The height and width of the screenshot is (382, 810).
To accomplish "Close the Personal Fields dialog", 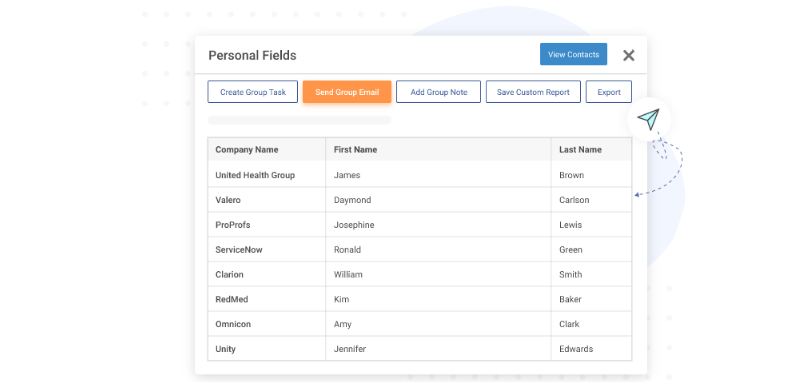I will coord(628,55).
